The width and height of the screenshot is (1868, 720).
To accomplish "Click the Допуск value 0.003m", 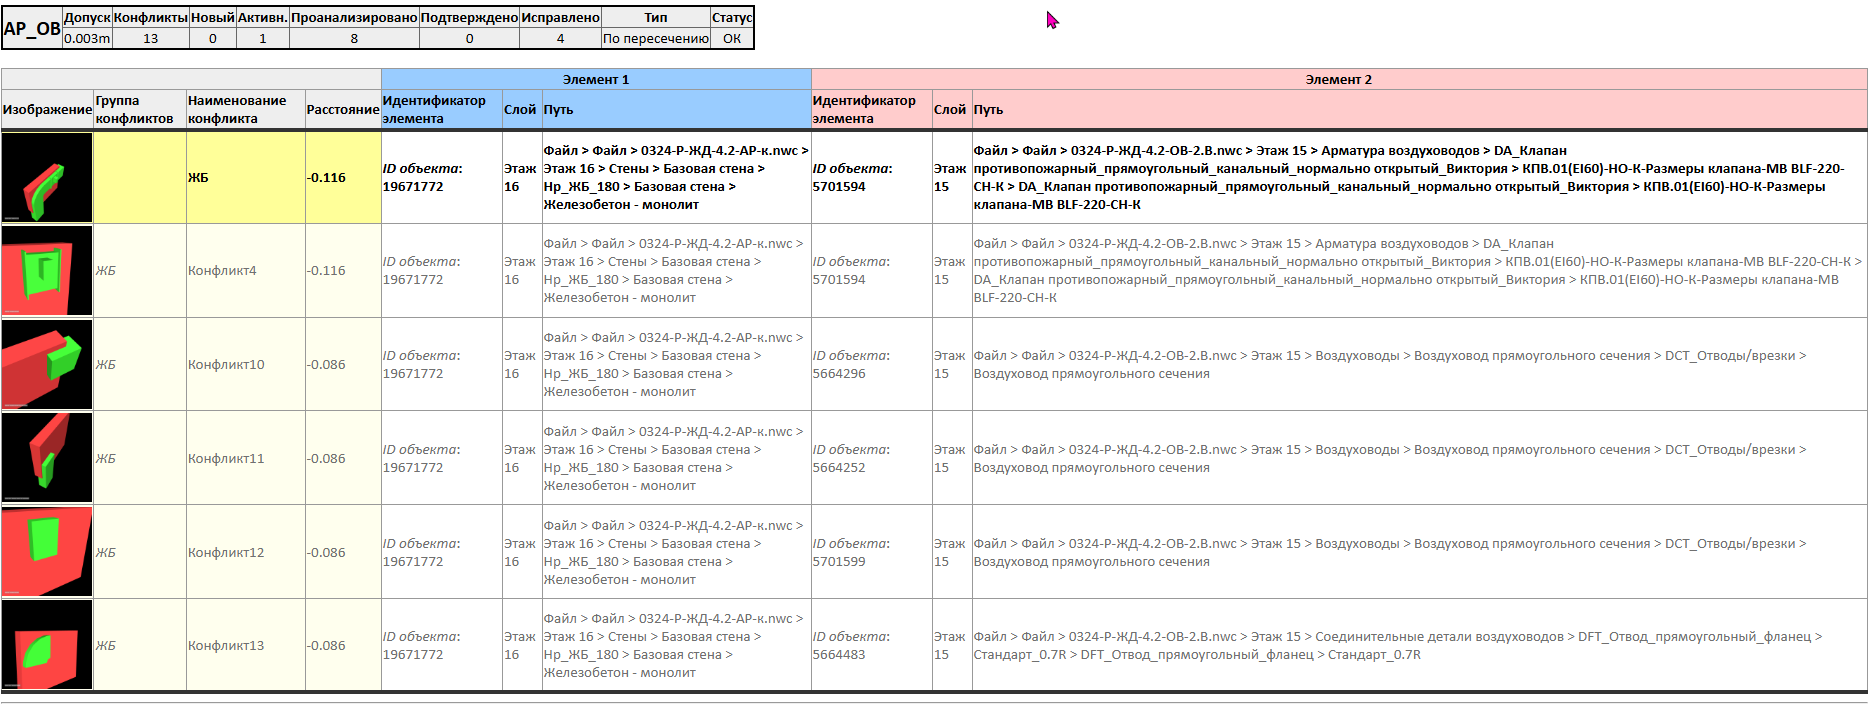I will 87,38.
